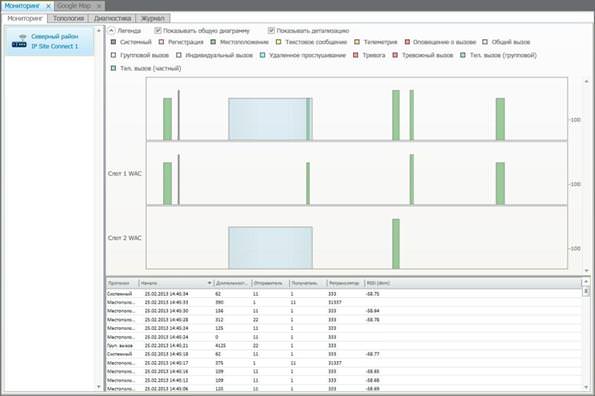Click the event table scroll down arrow
Image resolution: width=595 pixels, height=396 pixels.
[586, 387]
